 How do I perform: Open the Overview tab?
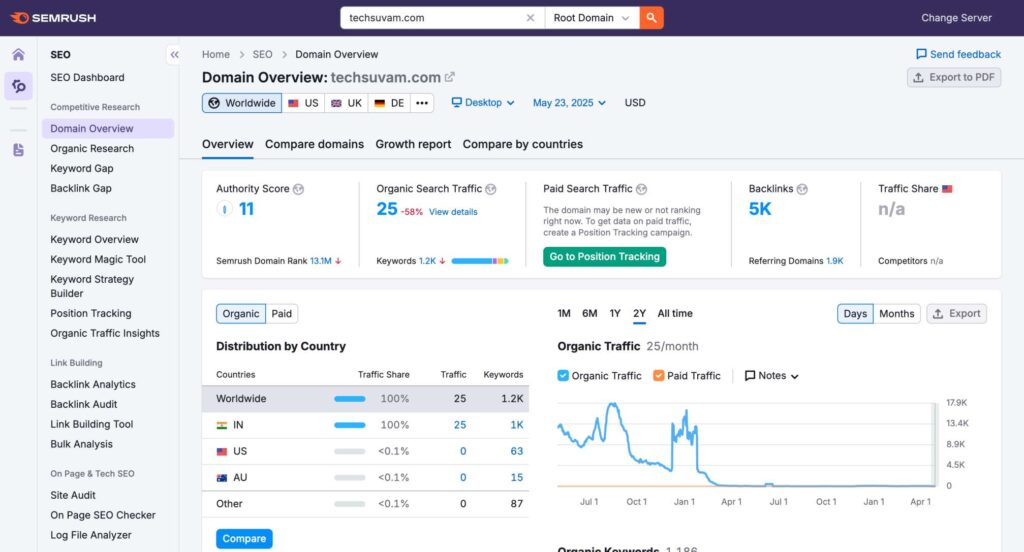click(227, 144)
